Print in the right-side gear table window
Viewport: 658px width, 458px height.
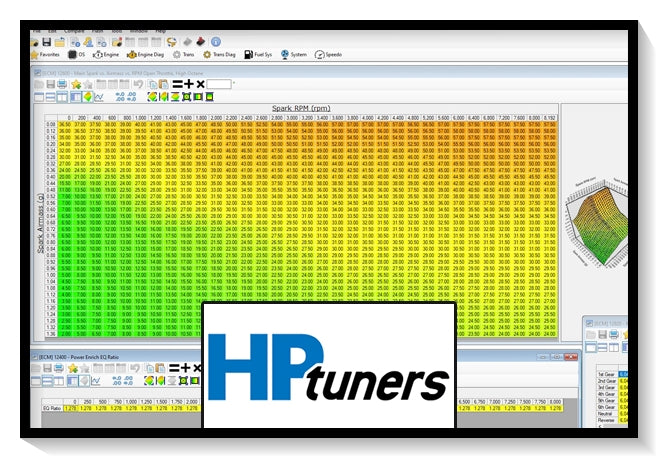coord(614,335)
